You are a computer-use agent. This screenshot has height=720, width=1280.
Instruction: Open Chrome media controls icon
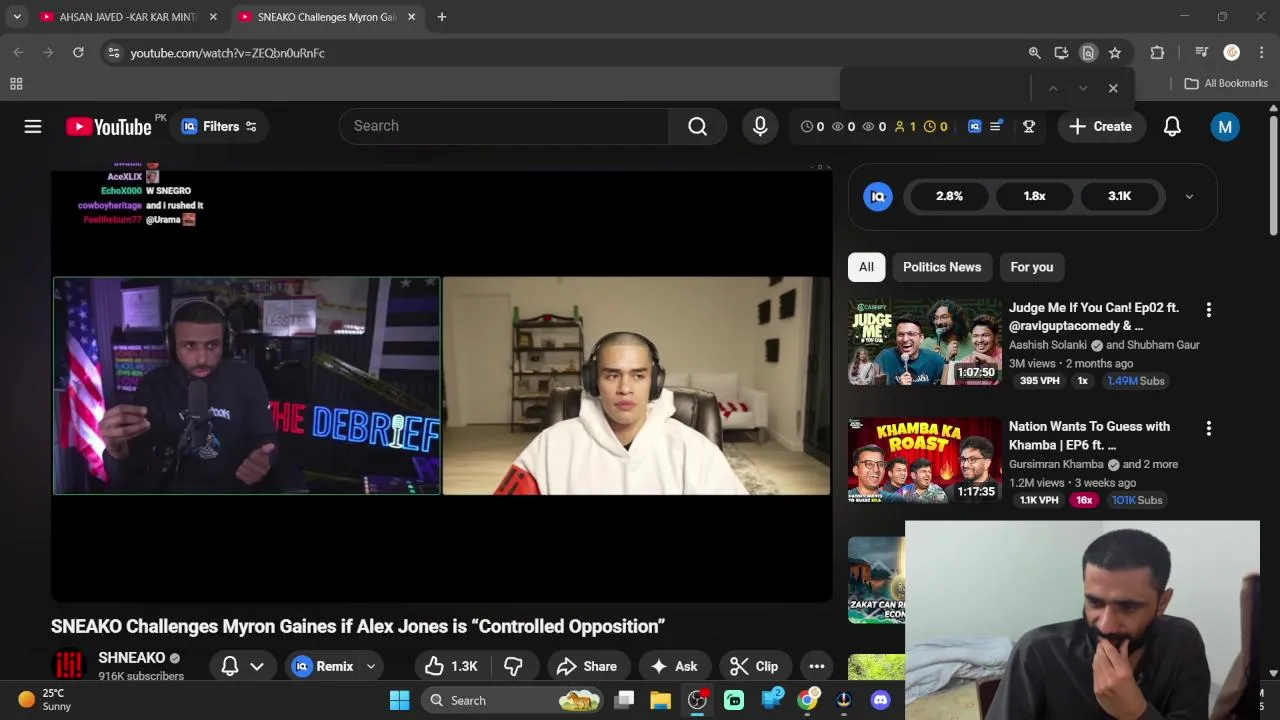(x=1202, y=53)
